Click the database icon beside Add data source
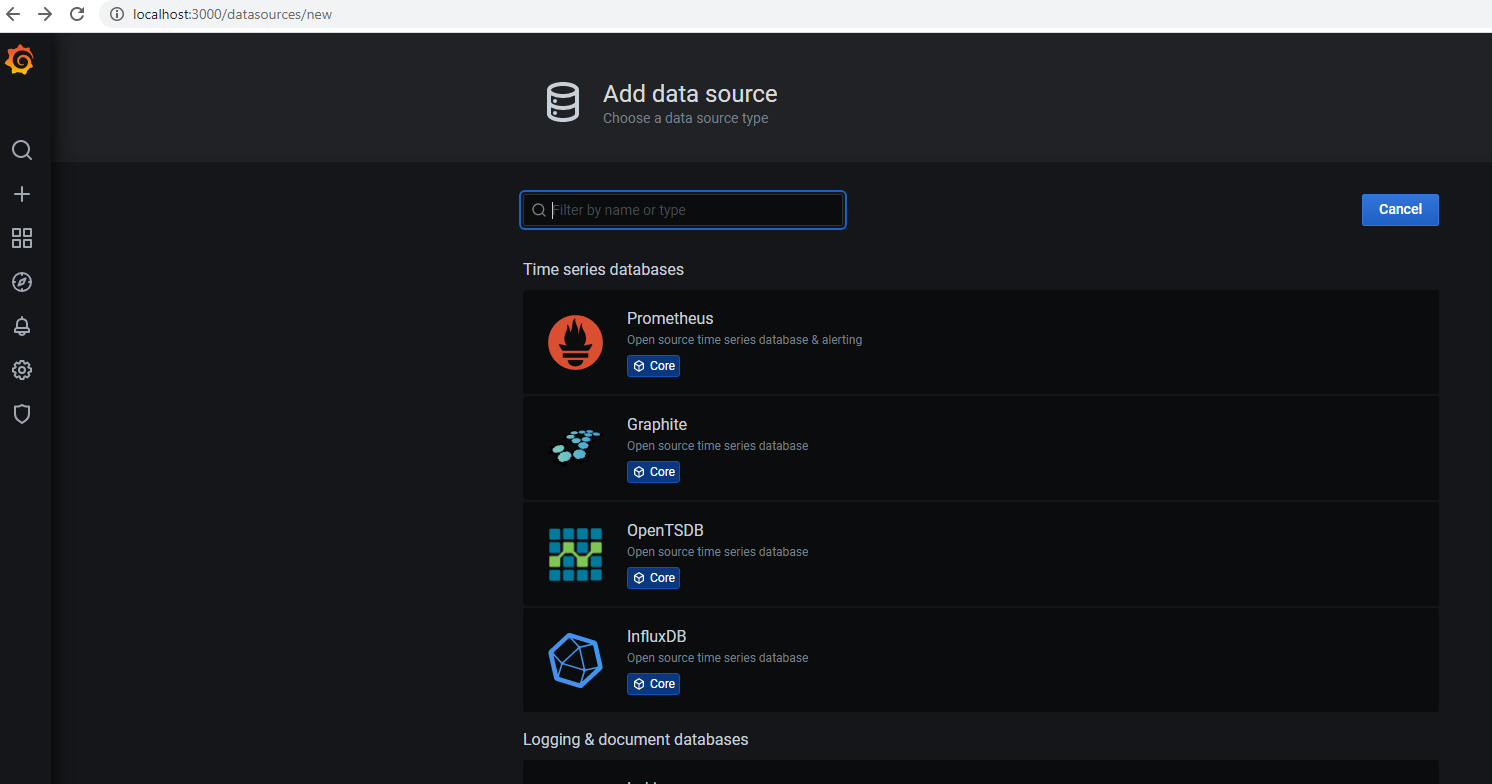1492x784 pixels. coord(562,103)
